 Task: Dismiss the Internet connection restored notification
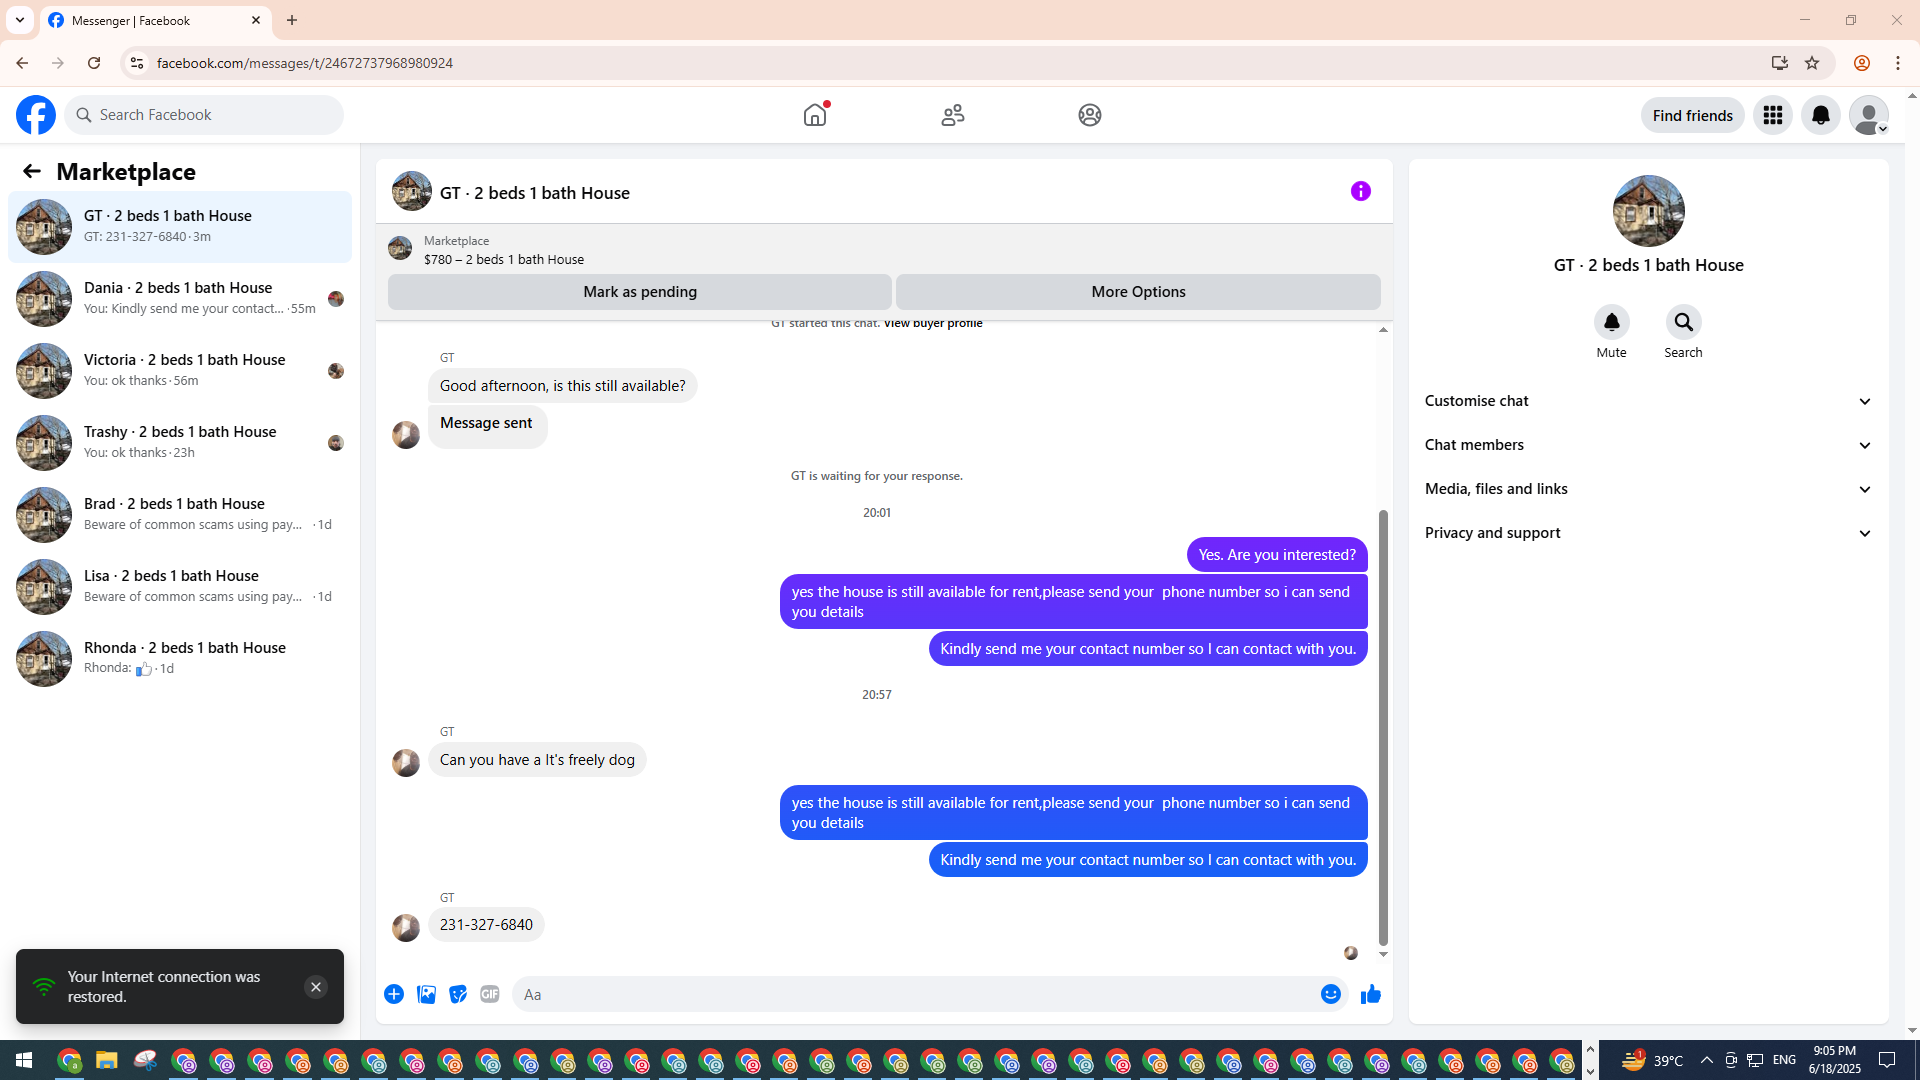coord(316,987)
